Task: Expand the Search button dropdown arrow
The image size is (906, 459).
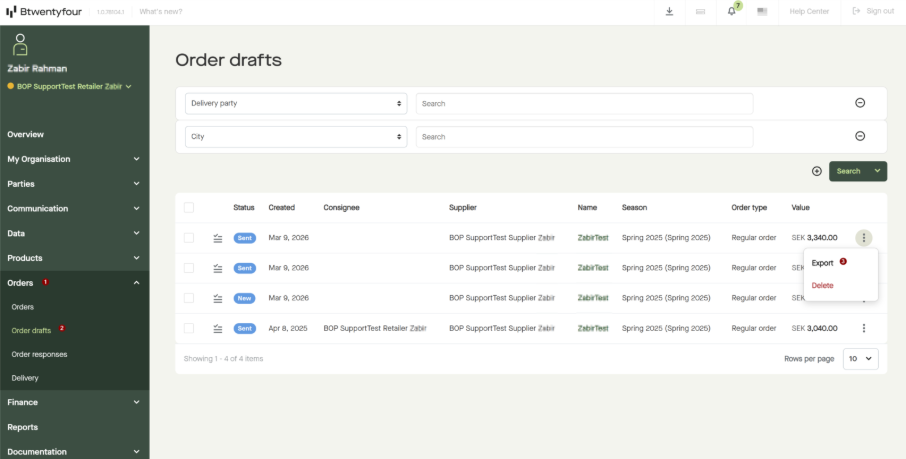Action: pyautogui.click(x=877, y=171)
